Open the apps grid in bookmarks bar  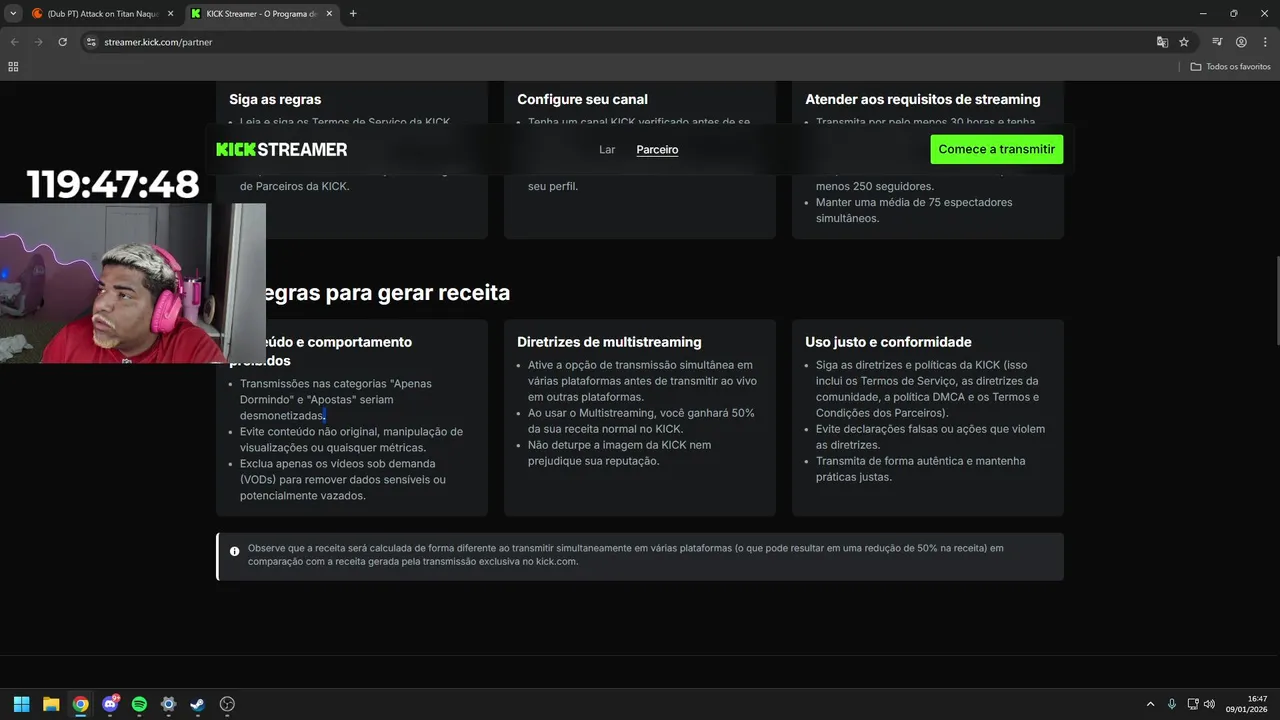pos(13,67)
